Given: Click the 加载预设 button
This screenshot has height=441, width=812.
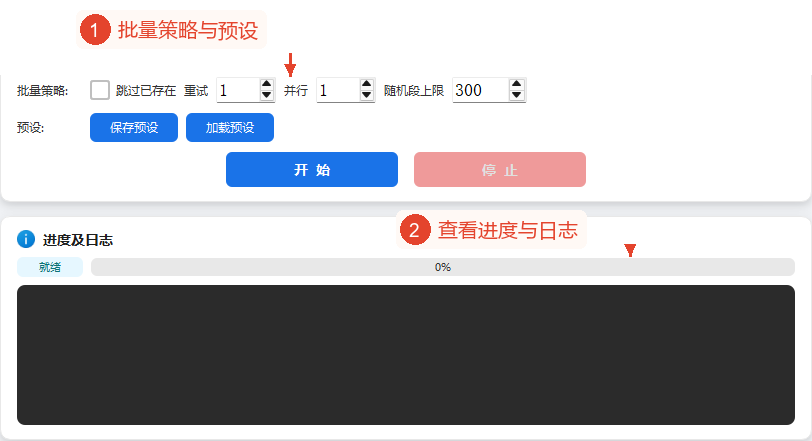Looking at the screenshot, I should 230,127.
